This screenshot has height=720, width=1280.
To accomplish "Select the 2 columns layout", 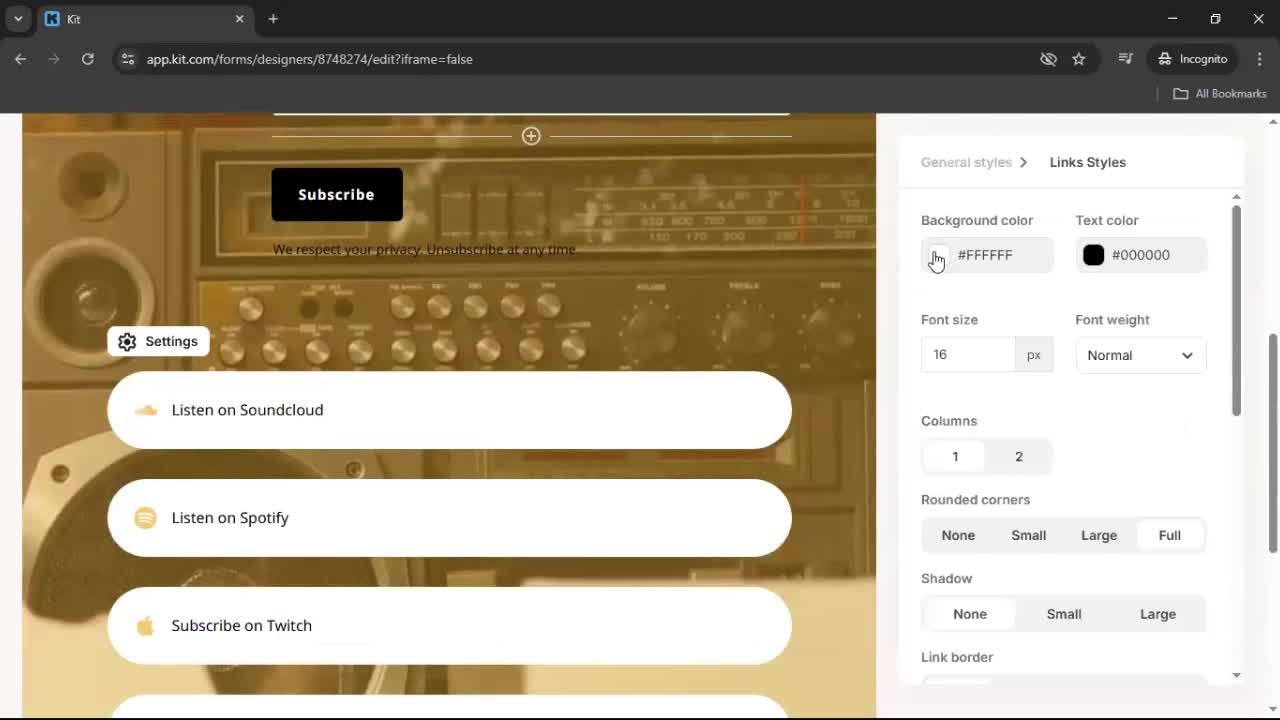I will [1018, 456].
